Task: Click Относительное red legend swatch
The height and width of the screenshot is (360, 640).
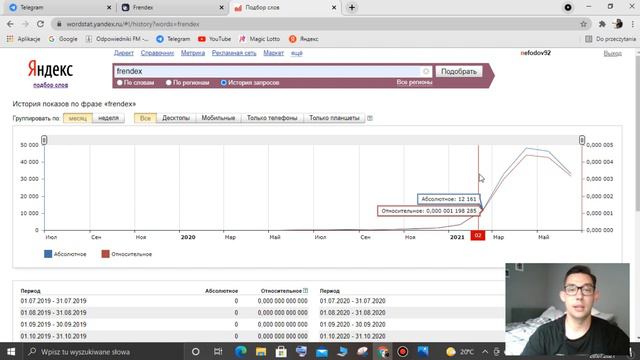Action: point(105,254)
